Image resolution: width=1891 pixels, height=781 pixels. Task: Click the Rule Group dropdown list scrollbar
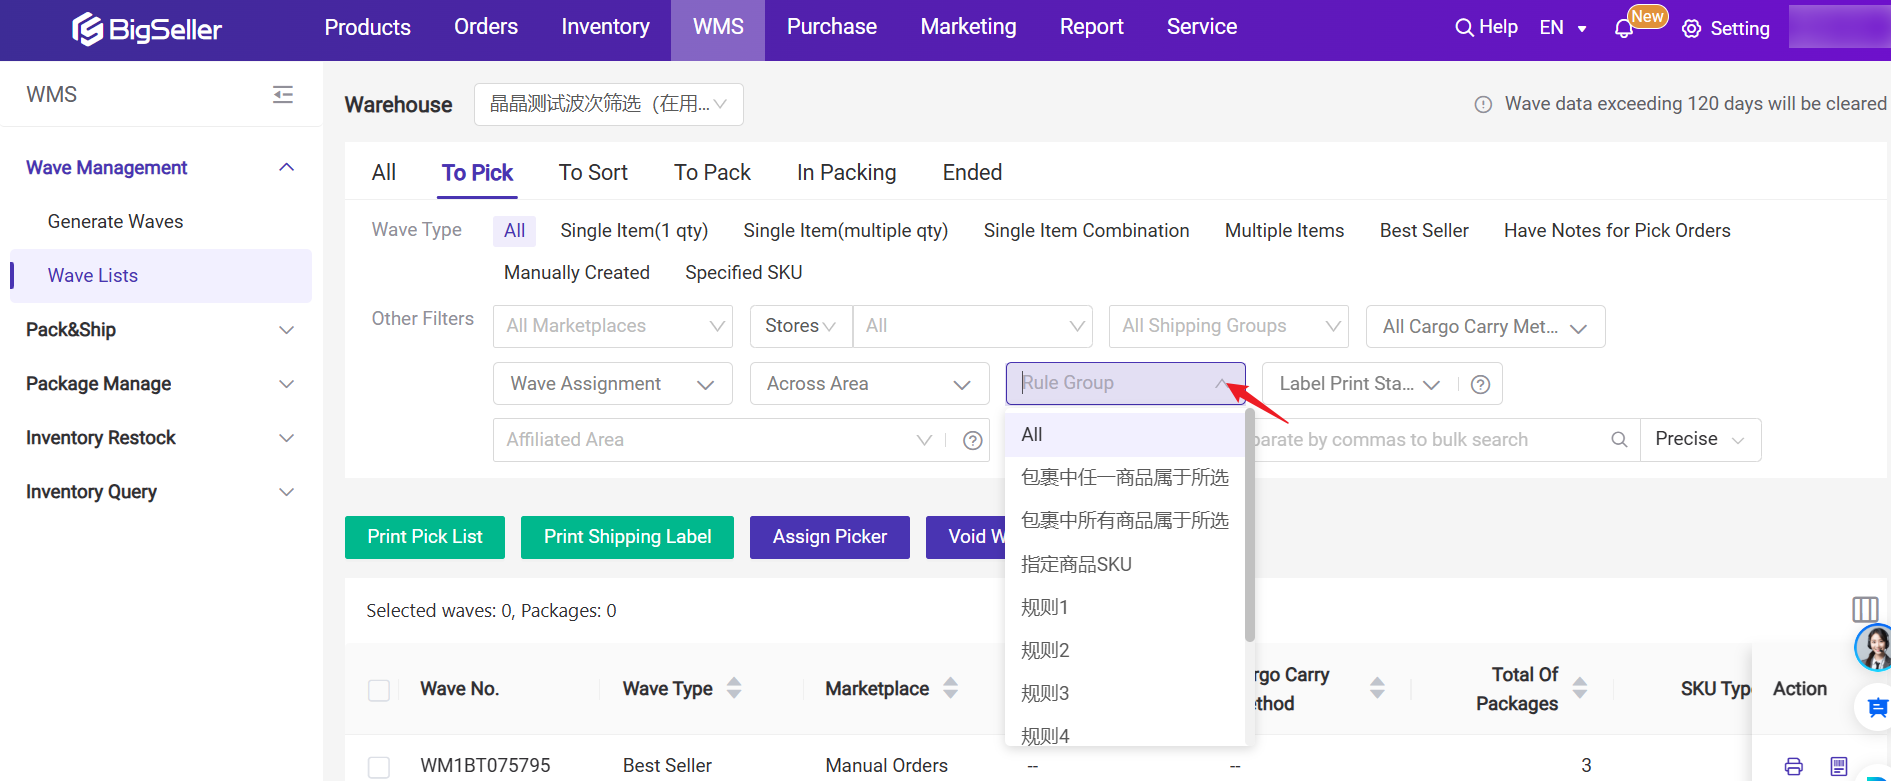tap(1249, 530)
